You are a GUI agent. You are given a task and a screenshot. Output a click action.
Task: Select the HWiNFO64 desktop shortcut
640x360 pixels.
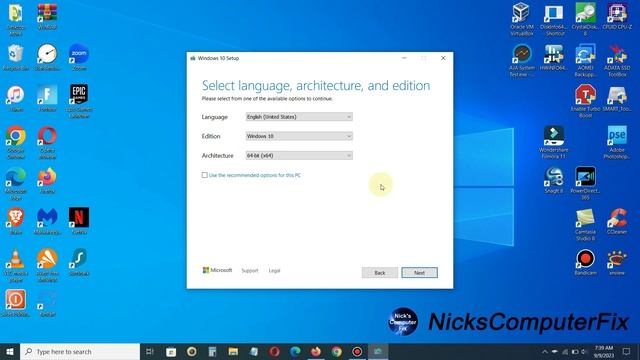(x=553, y=57)
